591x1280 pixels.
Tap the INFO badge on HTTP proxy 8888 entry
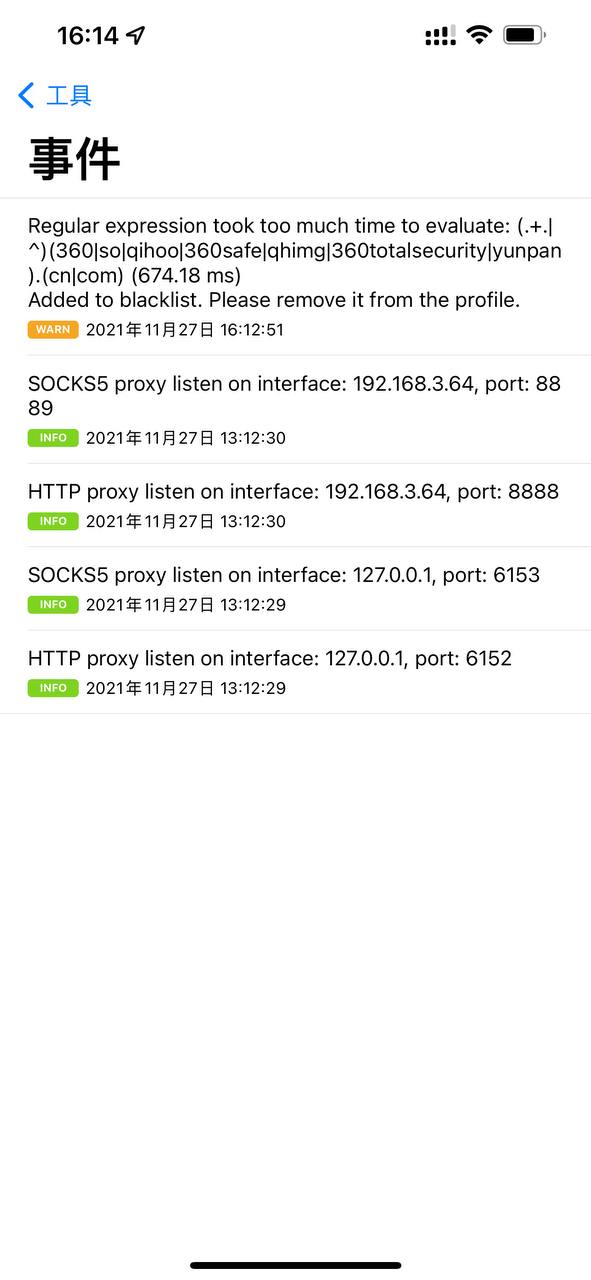[x=52, y=521]
